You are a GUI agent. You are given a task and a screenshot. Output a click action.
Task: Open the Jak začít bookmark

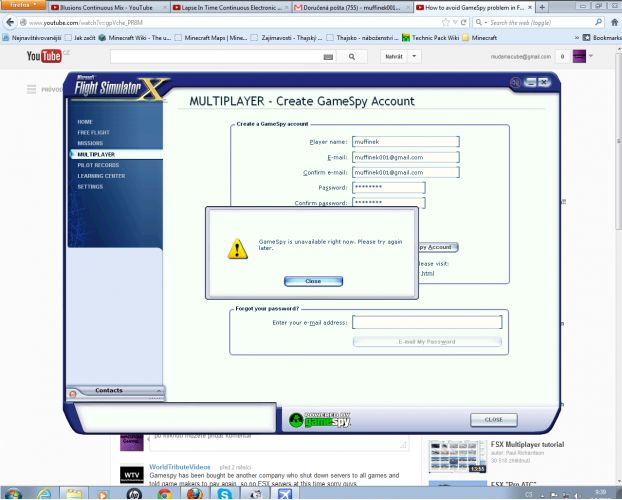point(80,38)
